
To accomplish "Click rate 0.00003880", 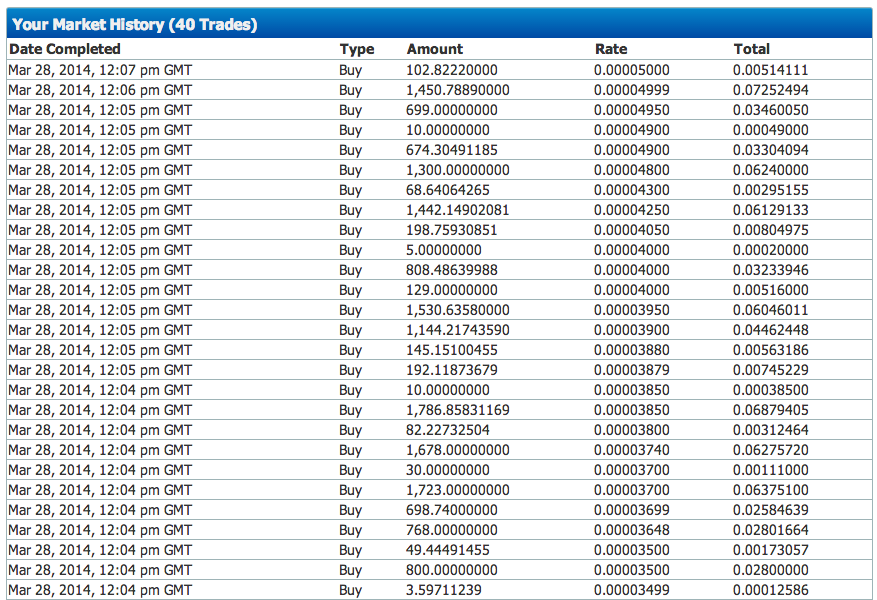I will click(632, 351).
